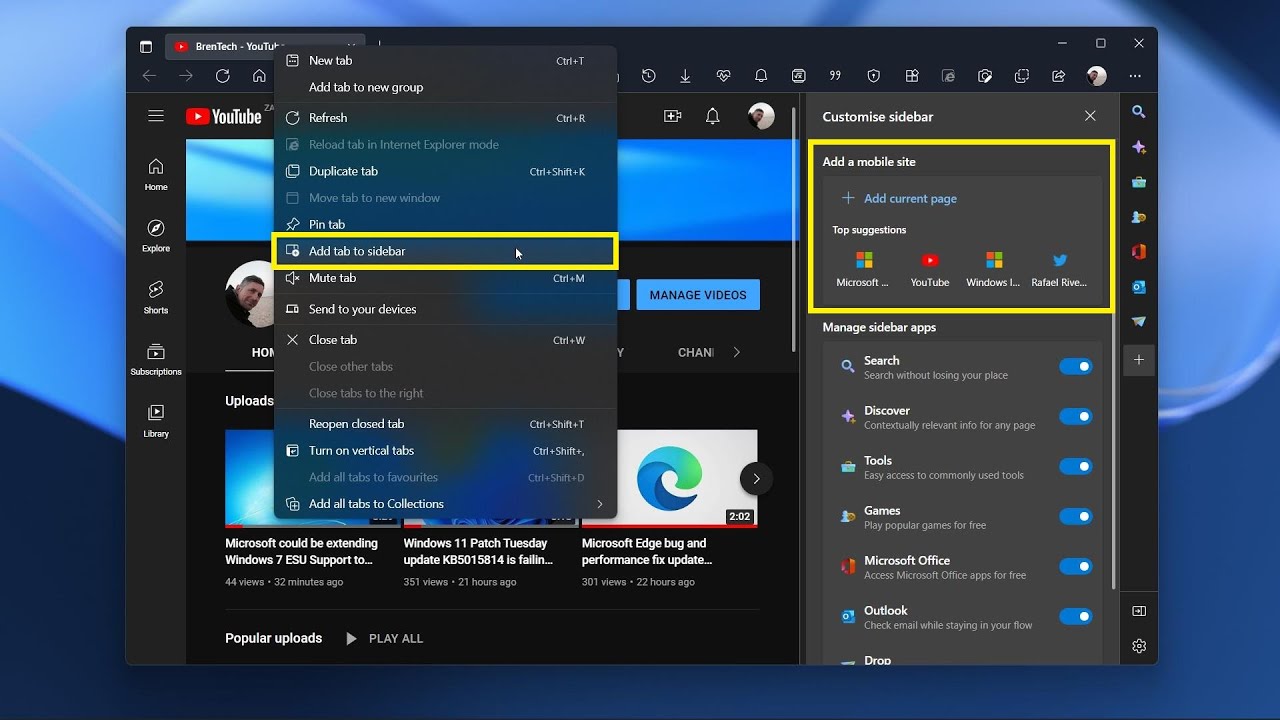Open the Microsoft Edge bug video thumbnail

[669, 478]
